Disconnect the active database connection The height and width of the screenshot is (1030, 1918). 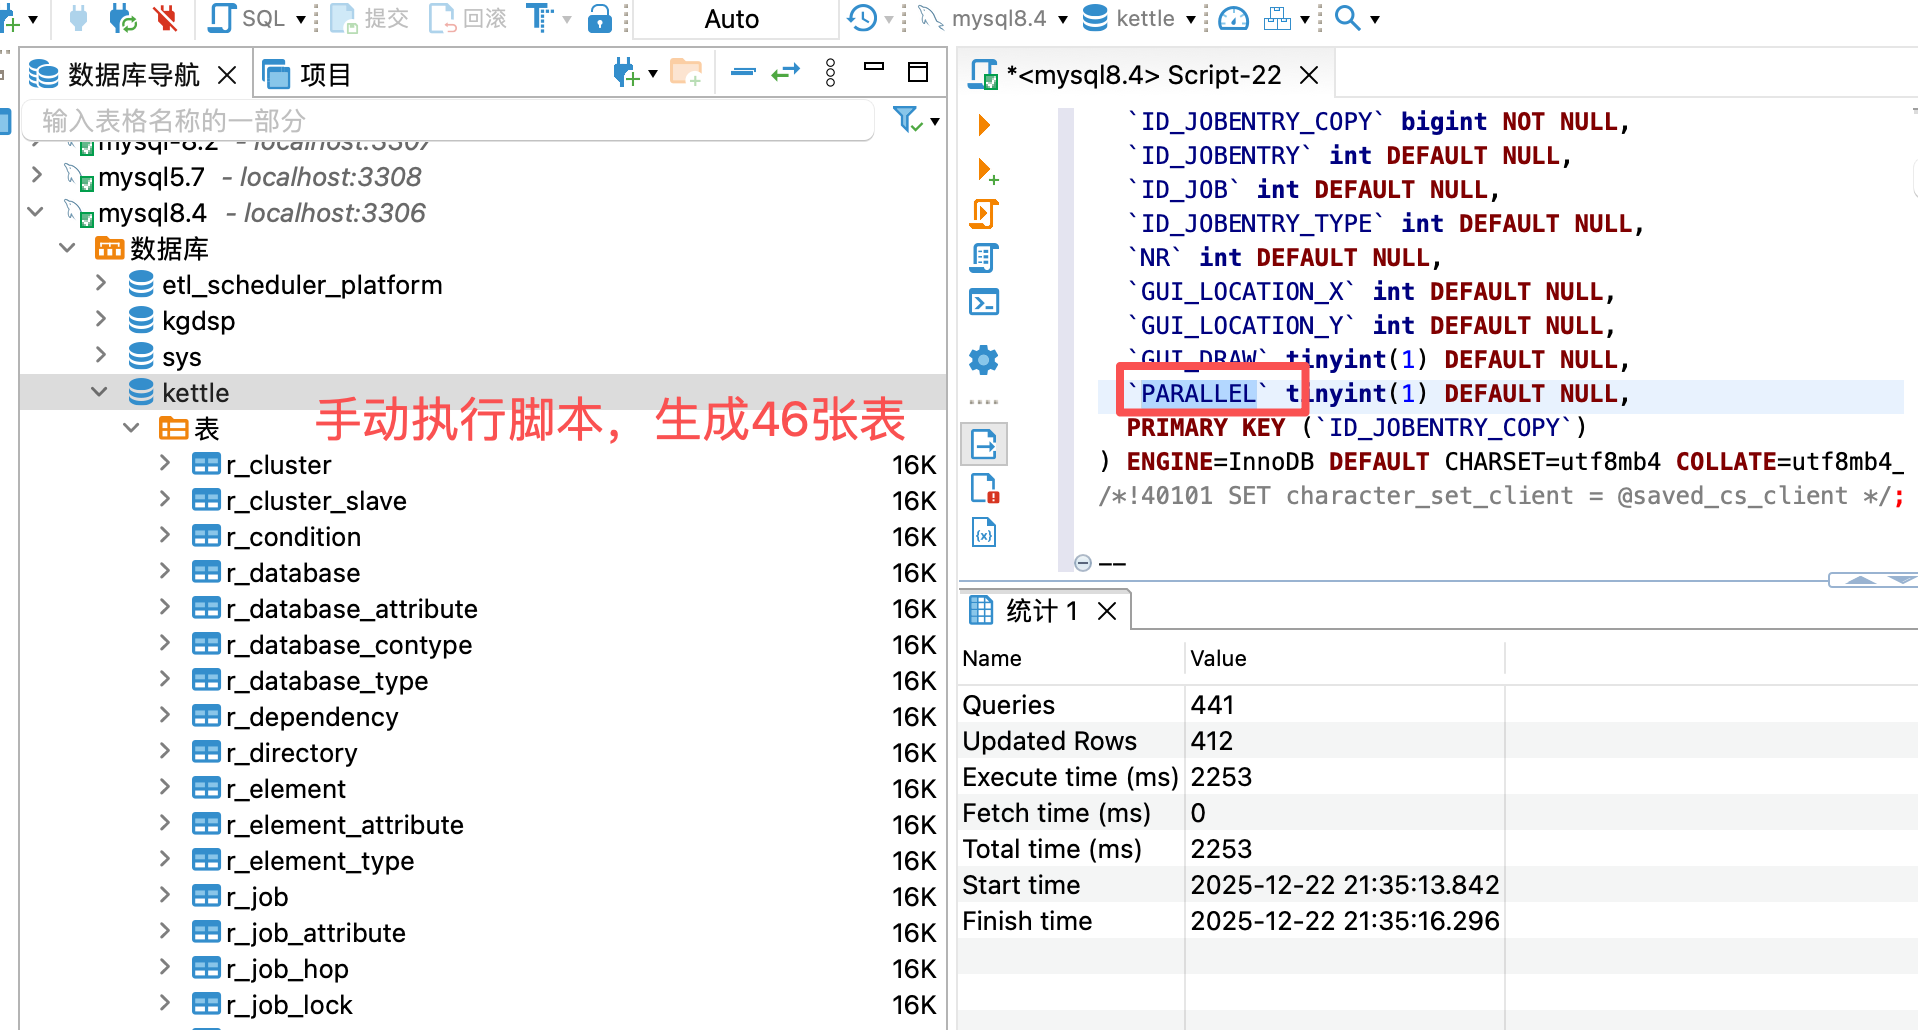pyautogui.click(x=163, y=18)
